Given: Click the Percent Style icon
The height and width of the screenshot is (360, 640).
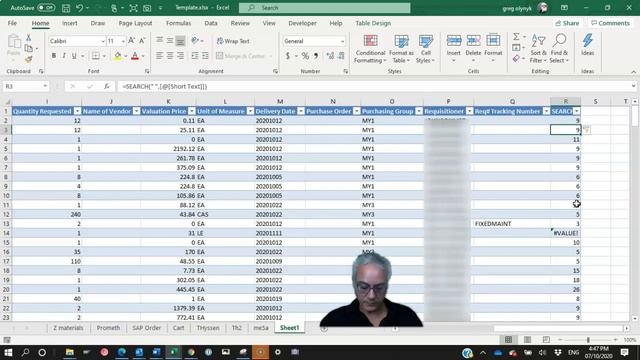Looking at the screenshot, I should click(305, 56).
